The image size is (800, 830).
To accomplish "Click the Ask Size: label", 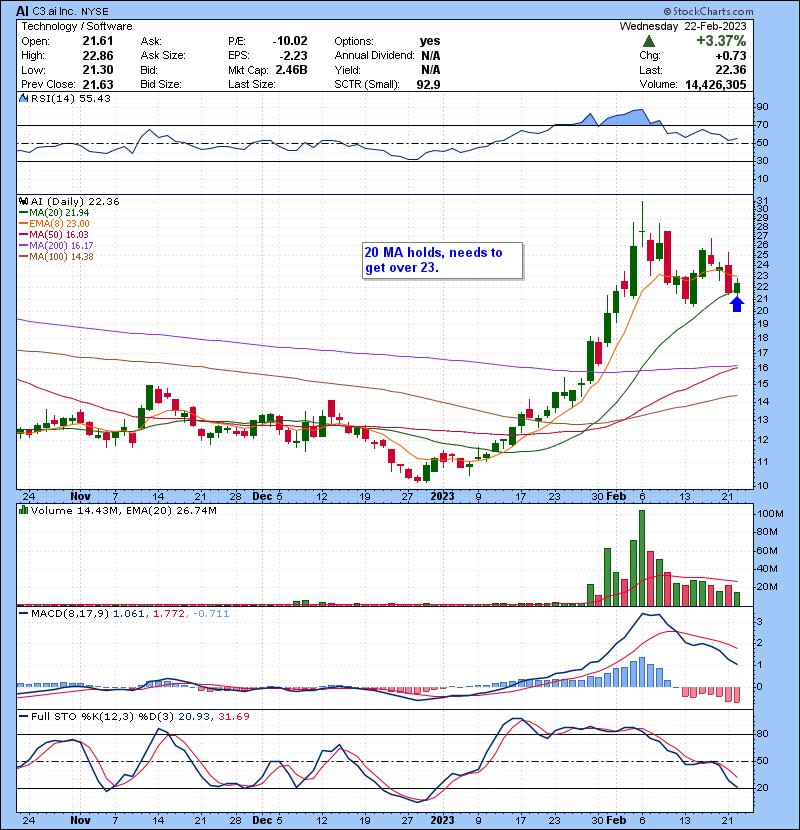I will pyautogui.click(x=163, y=55).
